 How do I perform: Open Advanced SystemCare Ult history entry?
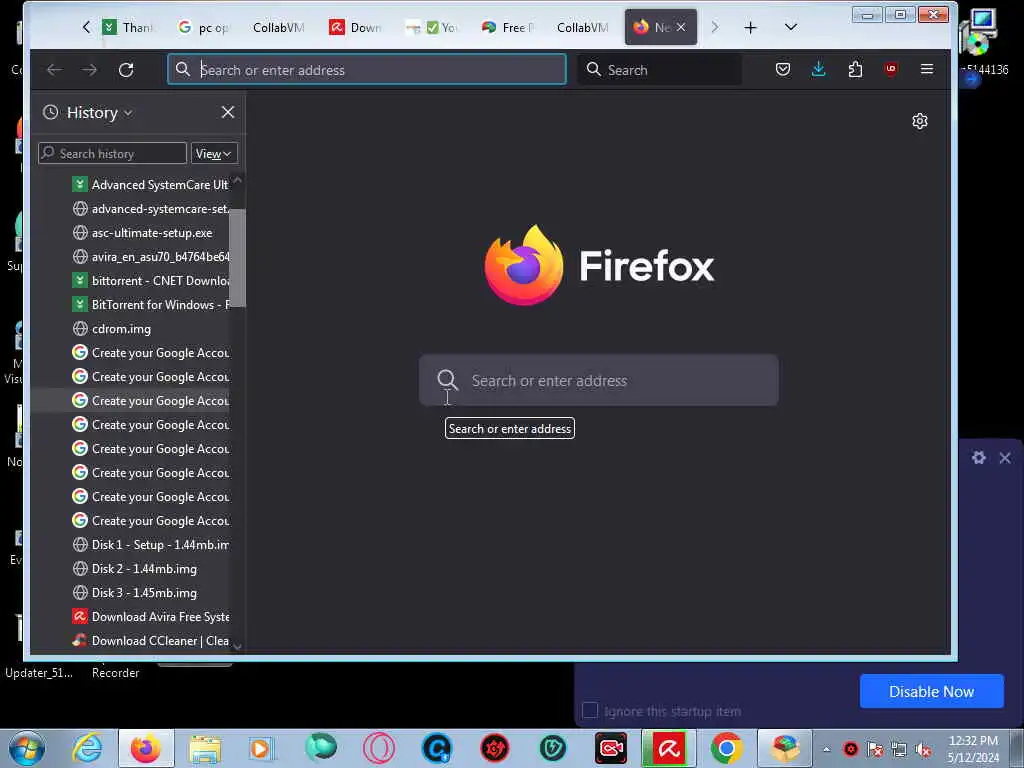coord(150,185)
